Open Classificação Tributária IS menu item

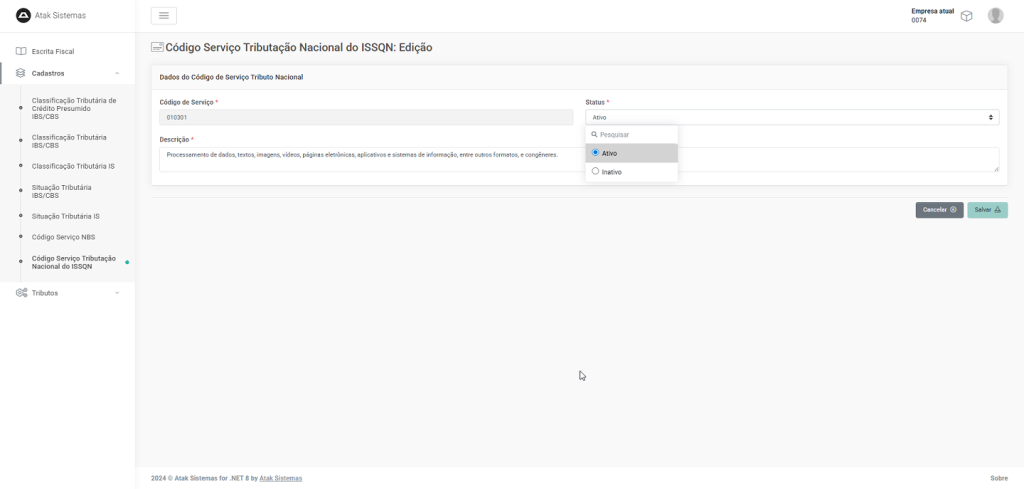(x=73, y=166)
